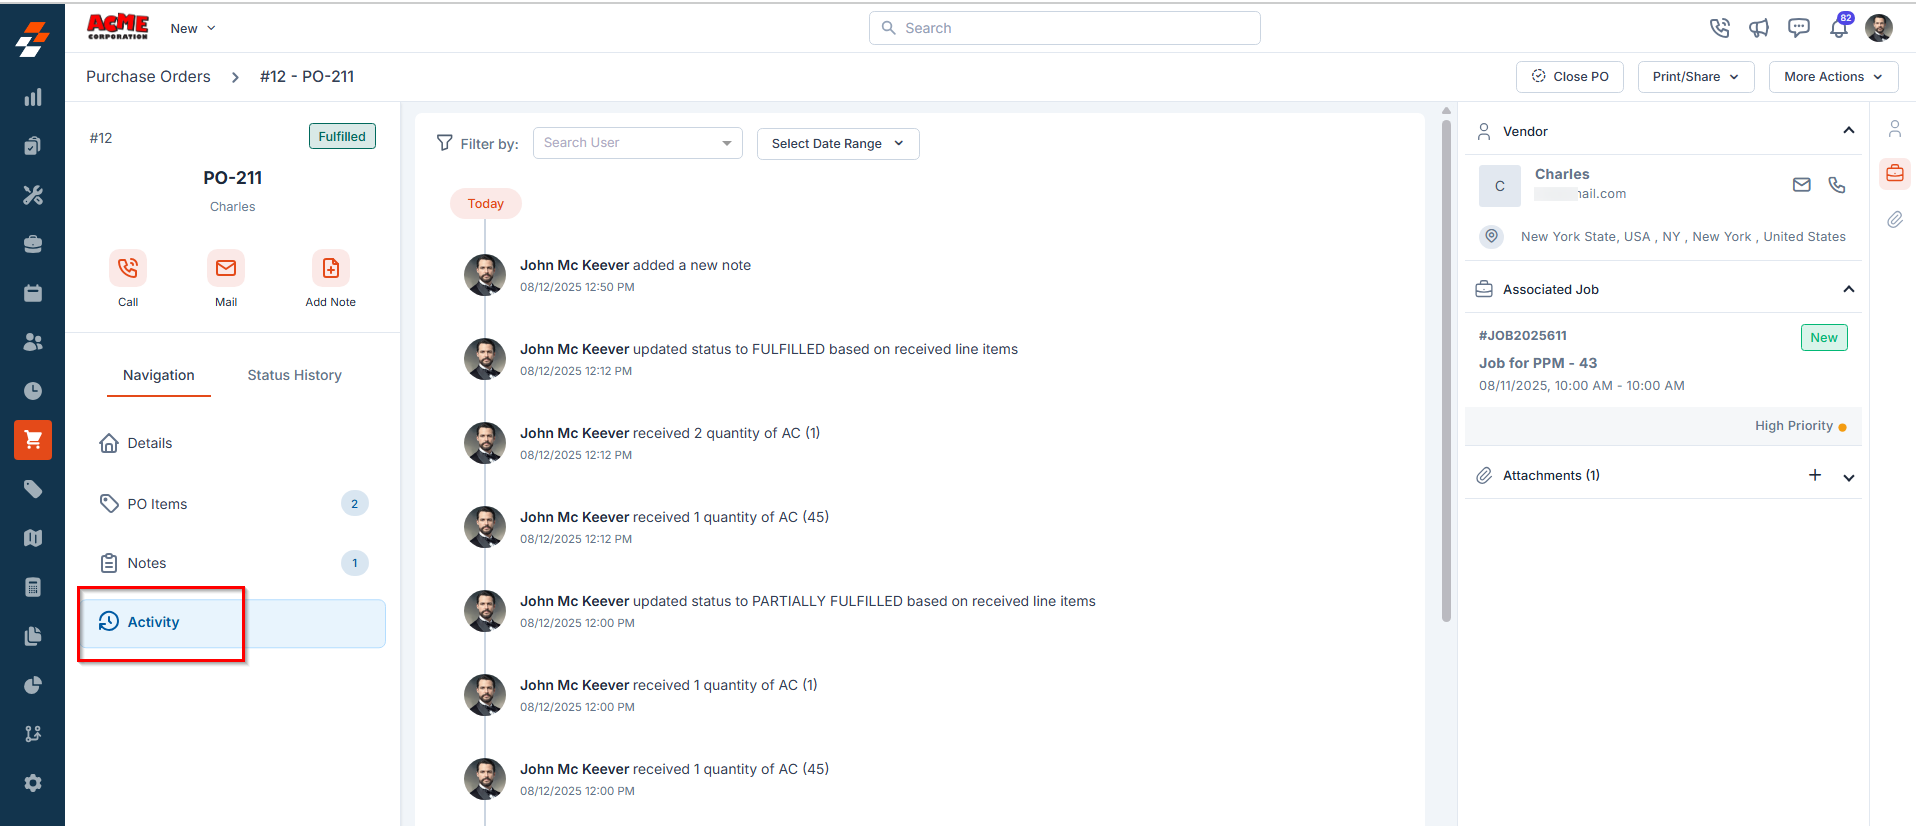Open the person icon in right rail

(x=1895, y=129)
